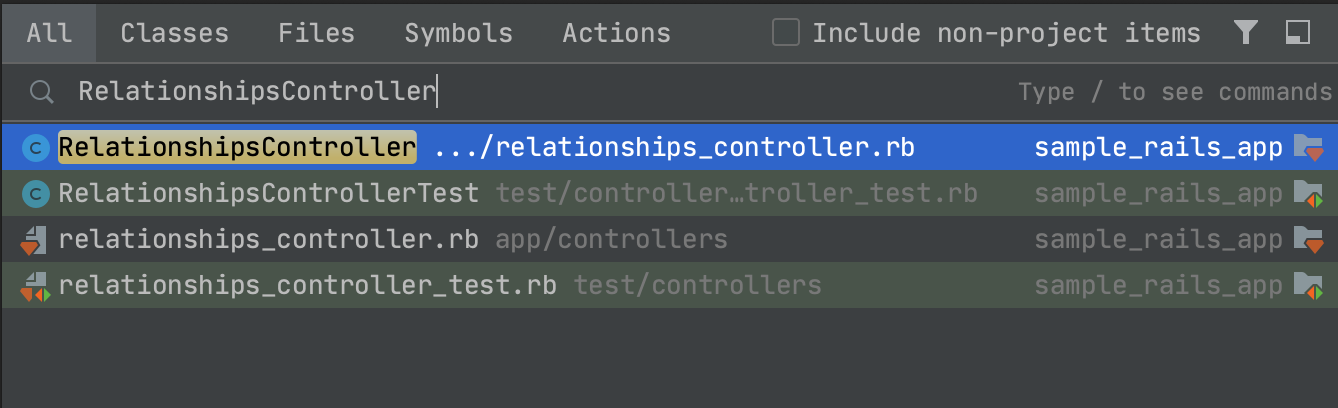Select RelationshipsController class result
This screenshot has height=408, width=1338.
(x=669, y=148)
